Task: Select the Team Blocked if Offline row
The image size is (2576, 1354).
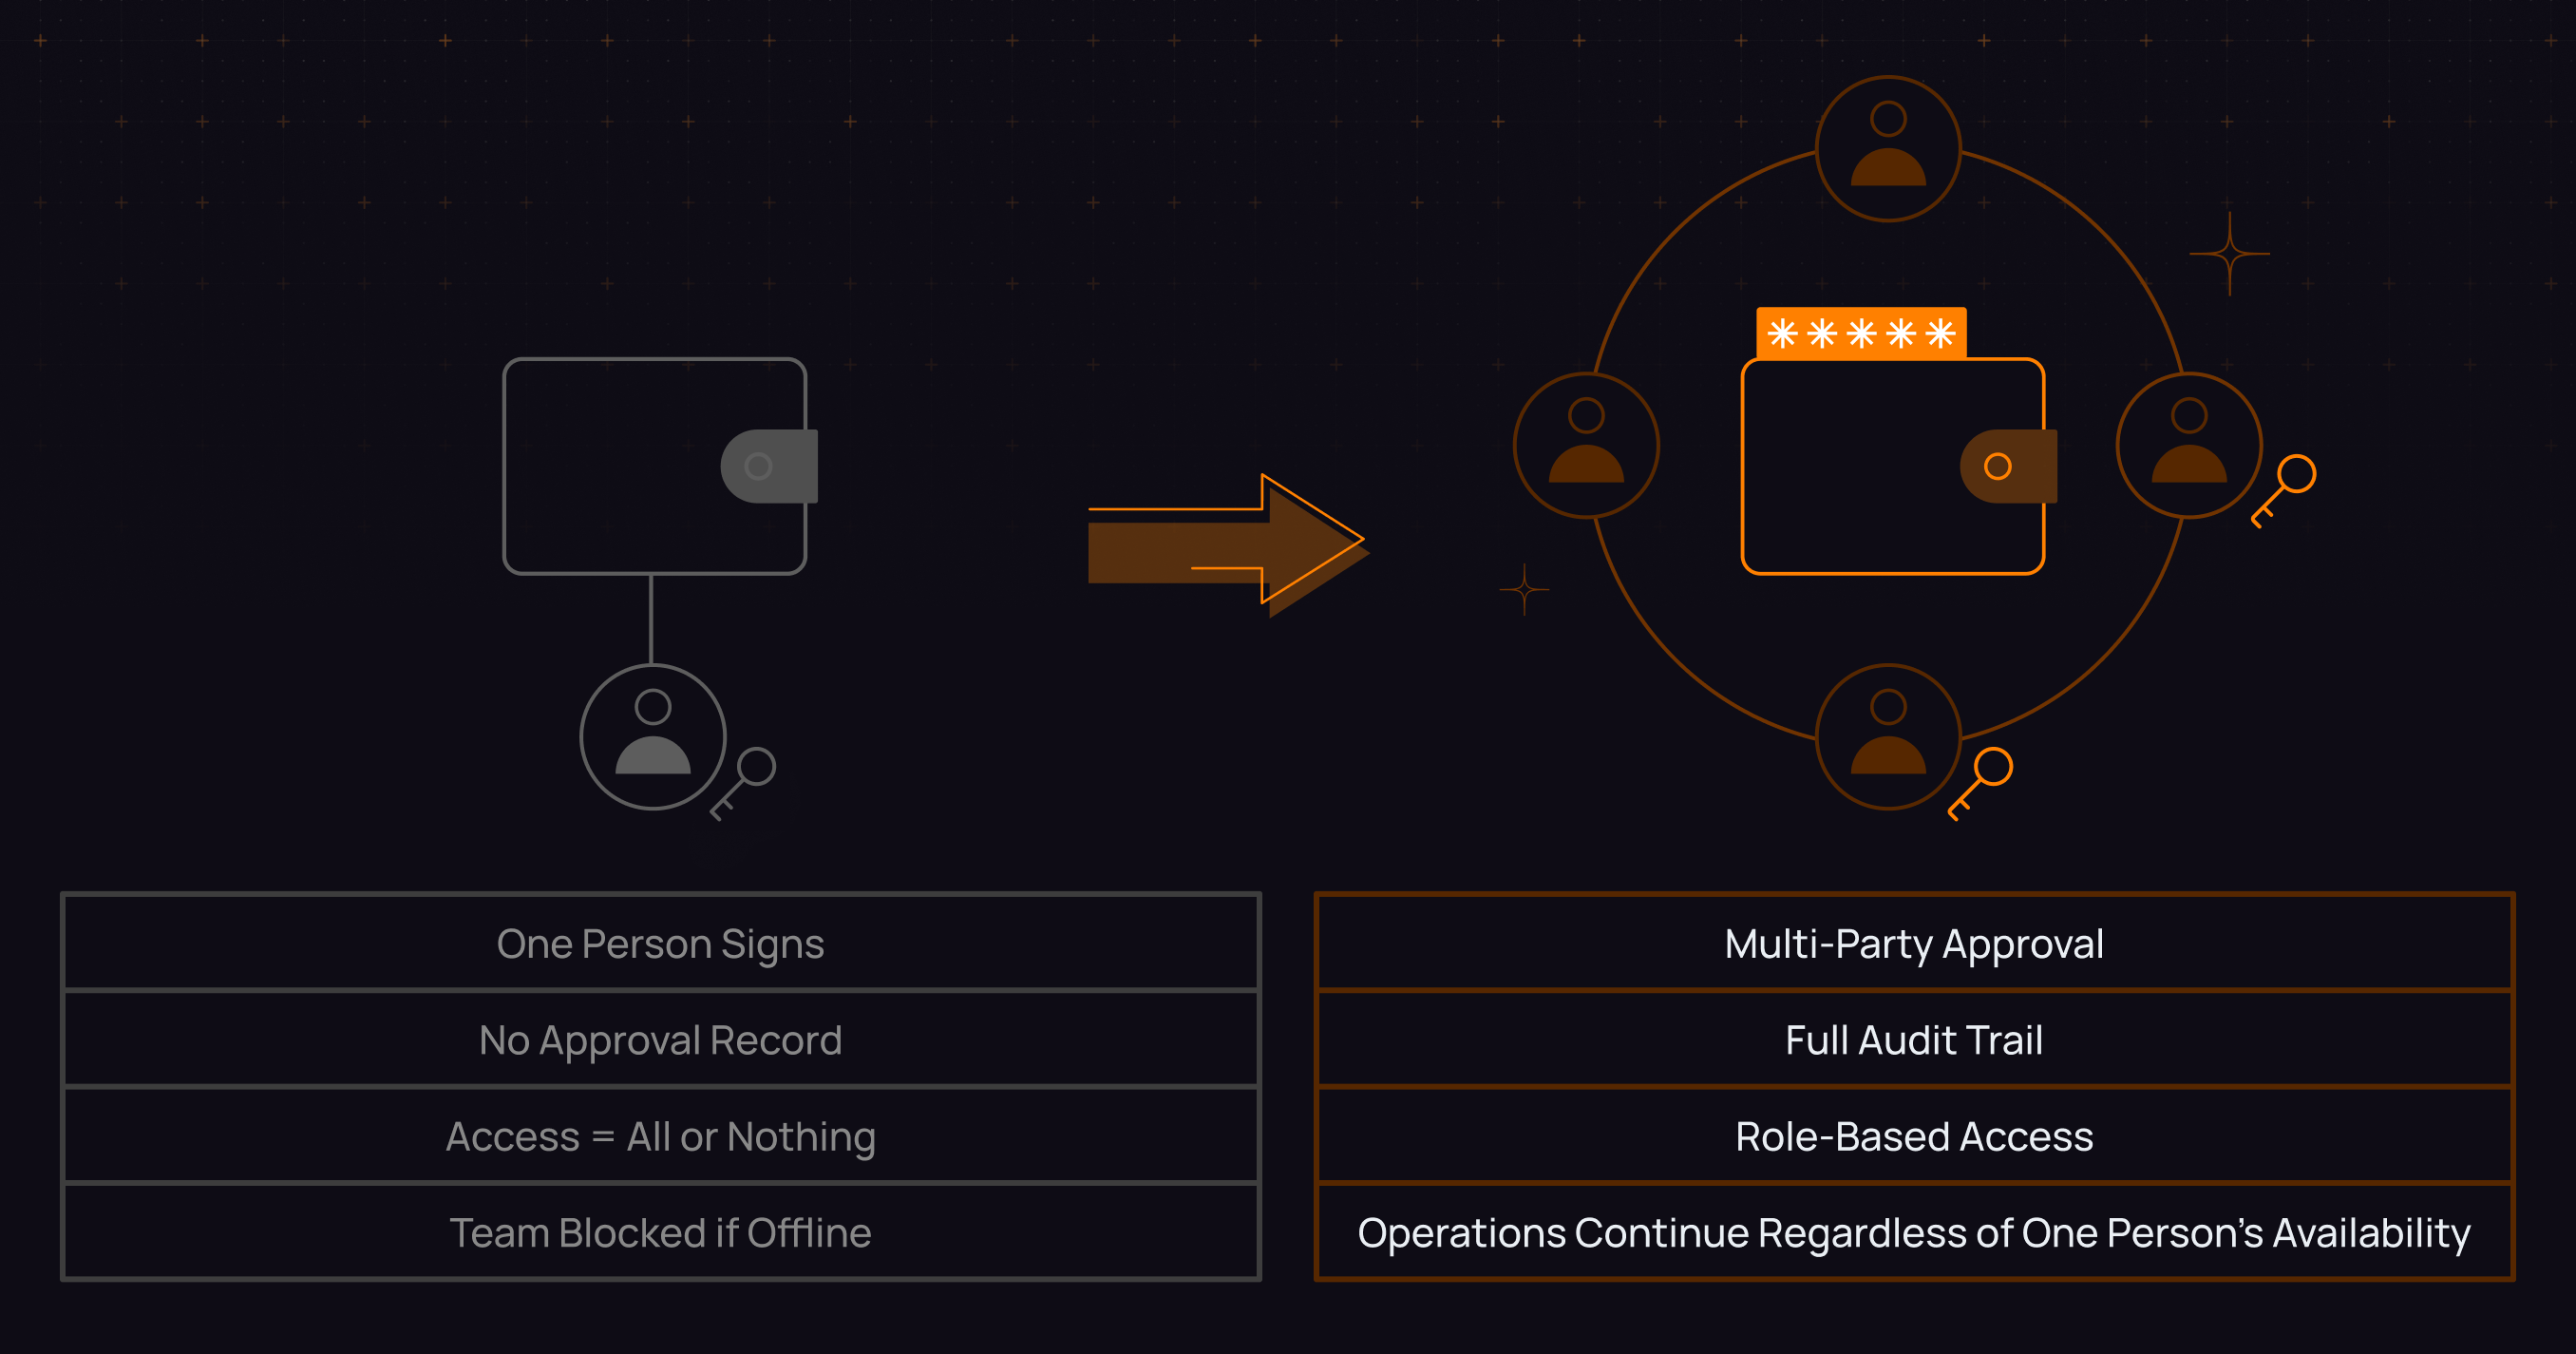Action: [660, 1232]
